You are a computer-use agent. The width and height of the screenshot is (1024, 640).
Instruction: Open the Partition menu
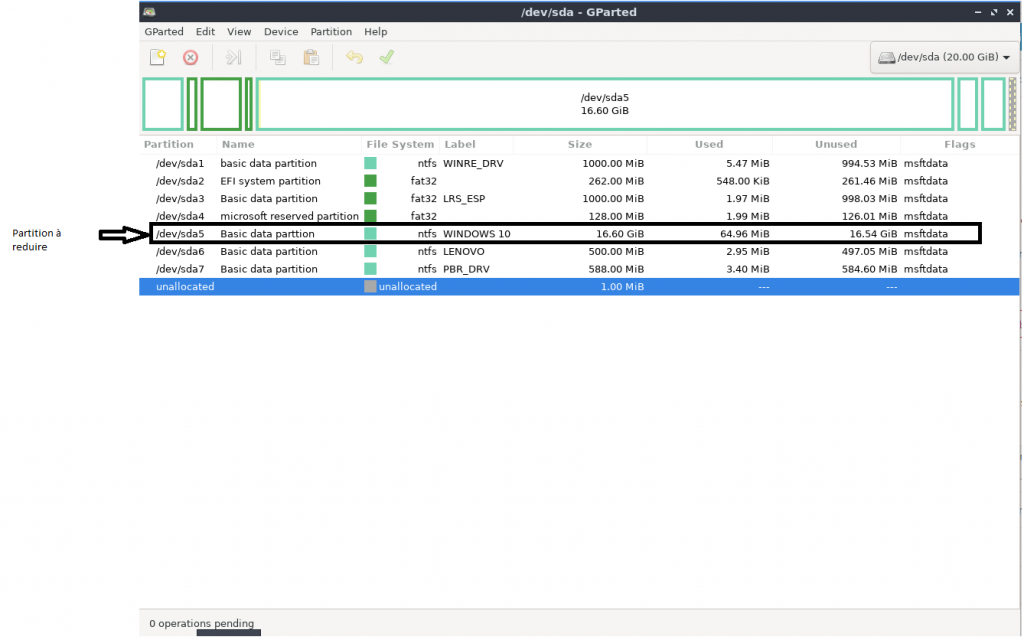click(x=331, y=31)
